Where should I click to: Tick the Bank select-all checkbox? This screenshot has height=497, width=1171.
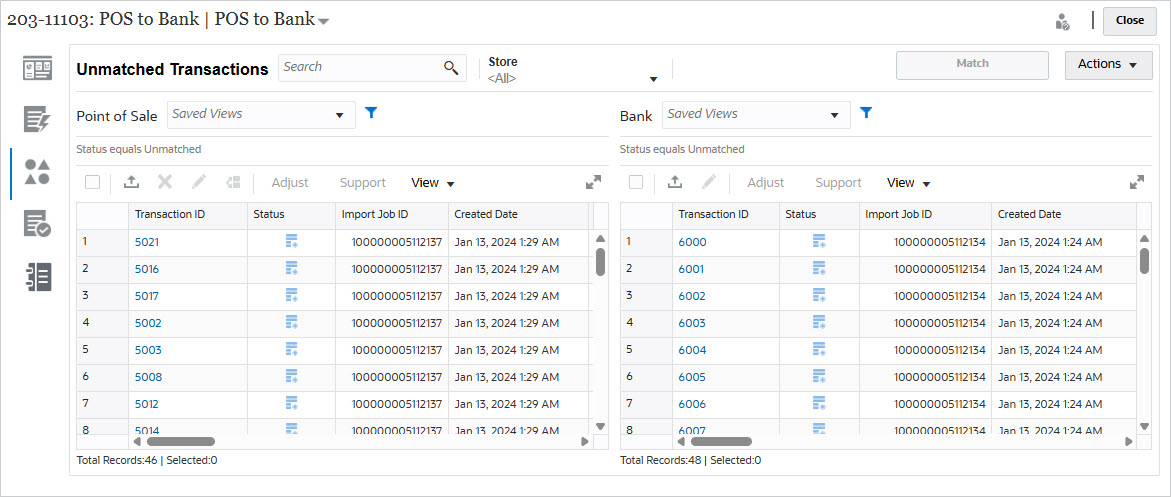[635, 183]
